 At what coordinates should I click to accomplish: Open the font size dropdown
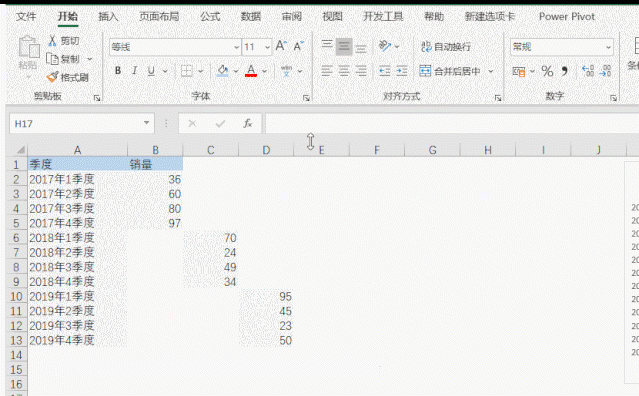coord(267,47)
